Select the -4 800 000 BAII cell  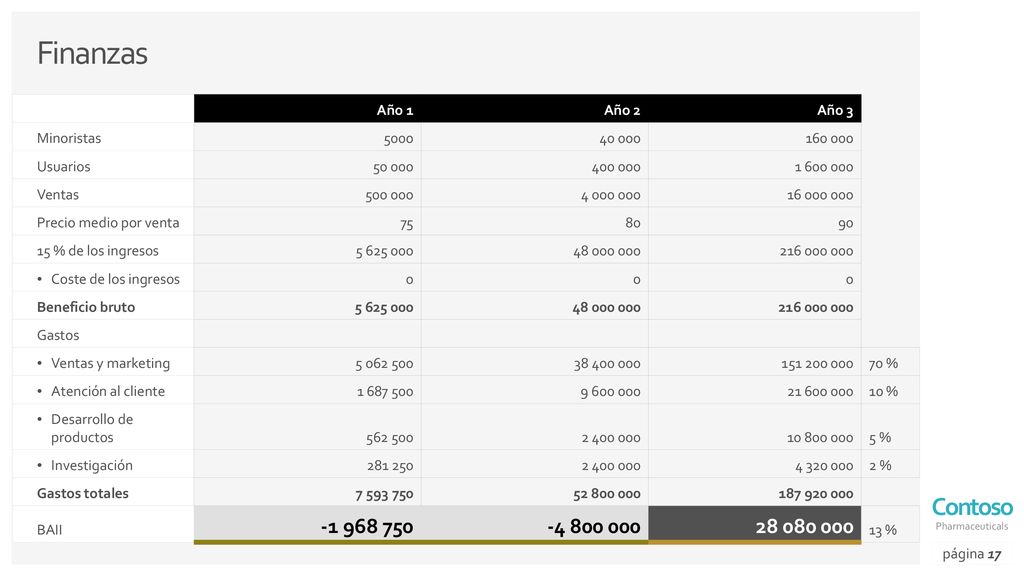(x=594, y=526)
